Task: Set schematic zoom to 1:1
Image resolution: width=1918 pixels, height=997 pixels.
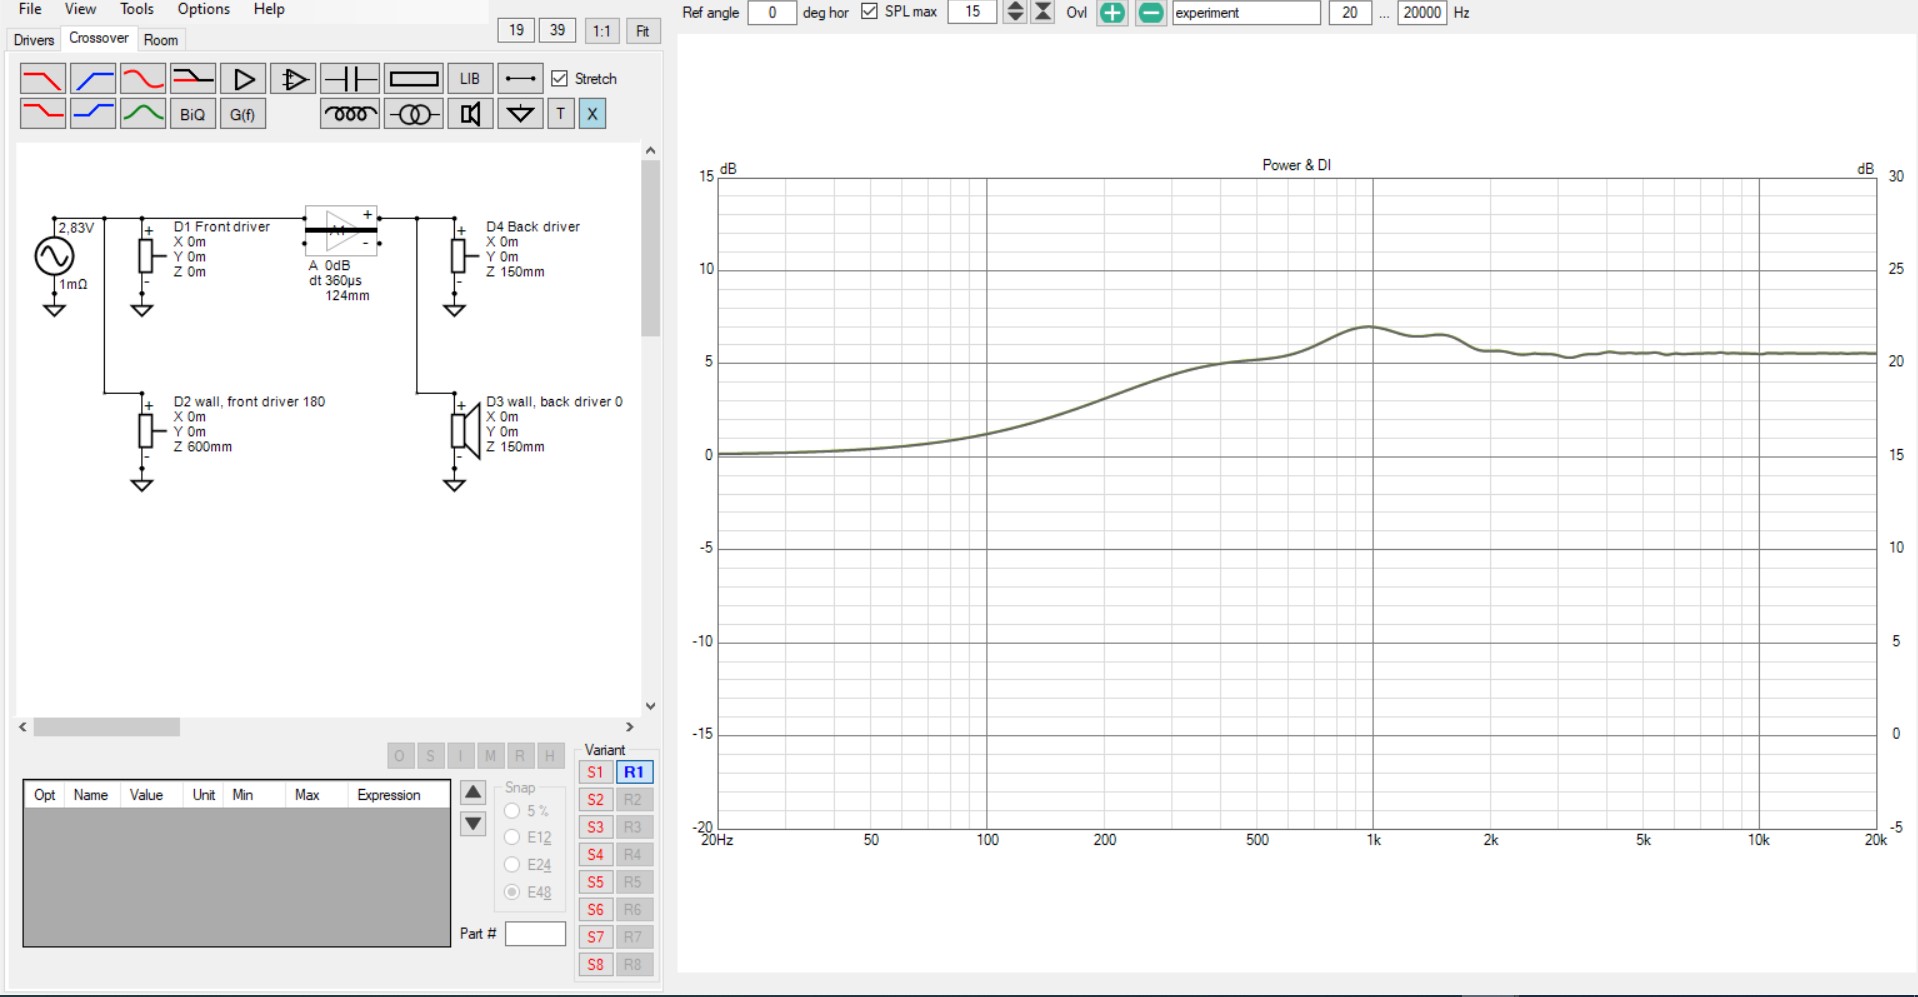Action: click(601, 30)
